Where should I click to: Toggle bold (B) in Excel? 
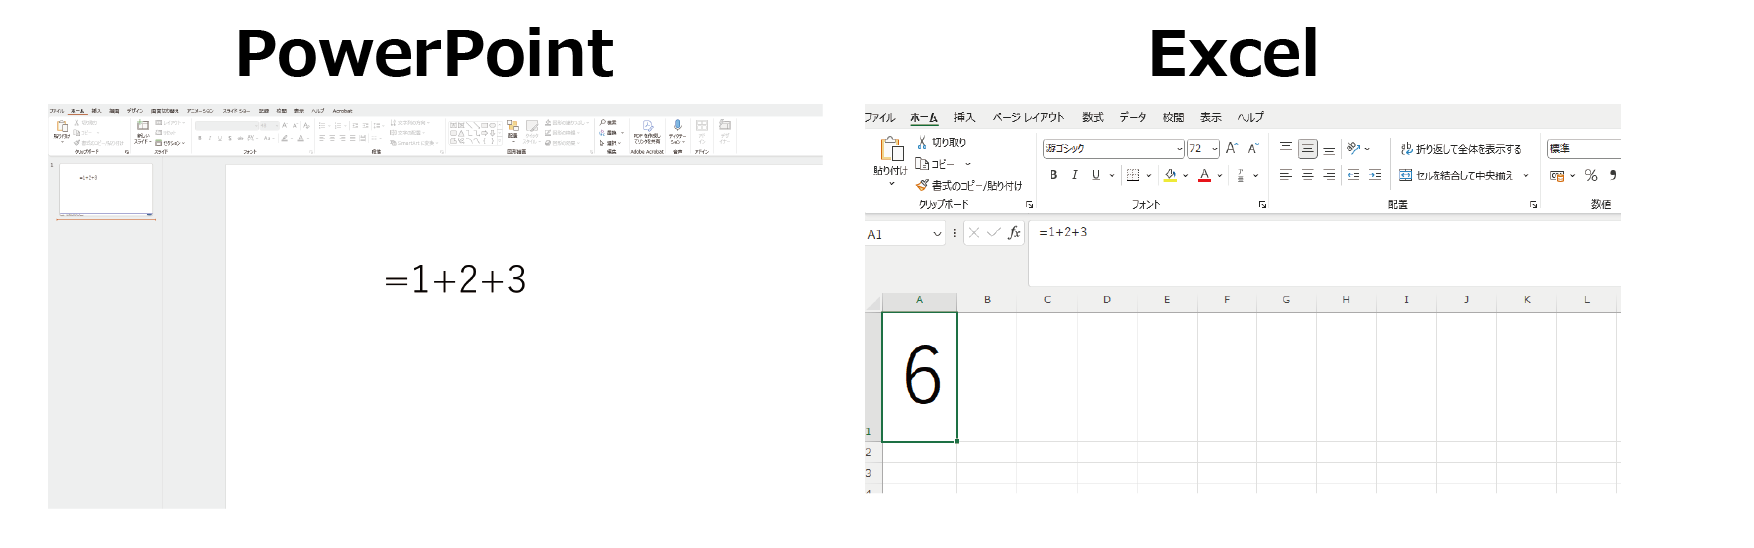[x=1053, y=175]
